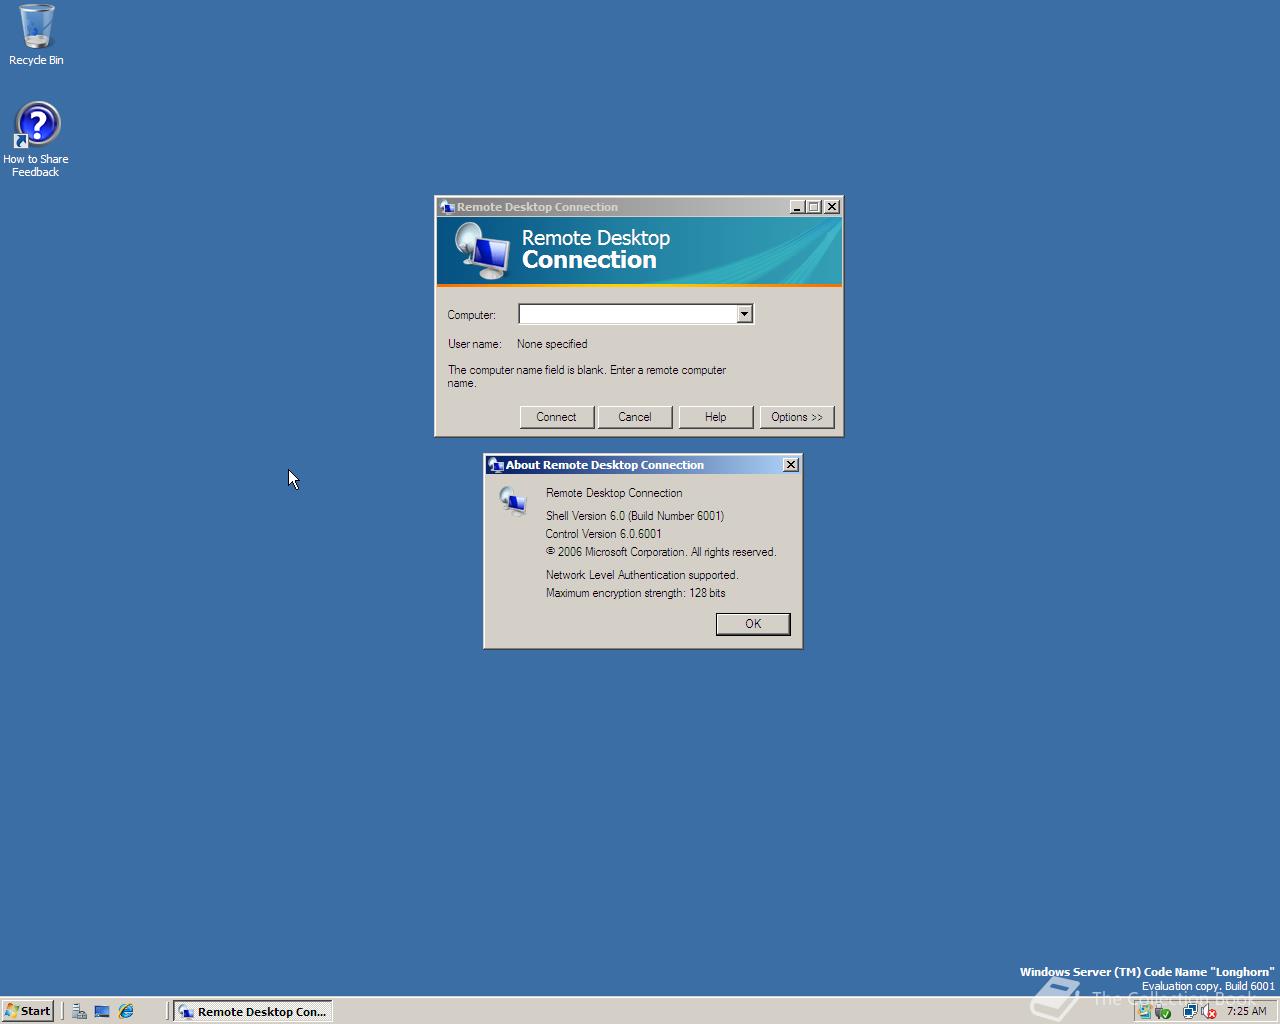Click Show Desktop quick launch icon
This screenshot has height=1024, width=1280.
click(x=102, y=1011)
